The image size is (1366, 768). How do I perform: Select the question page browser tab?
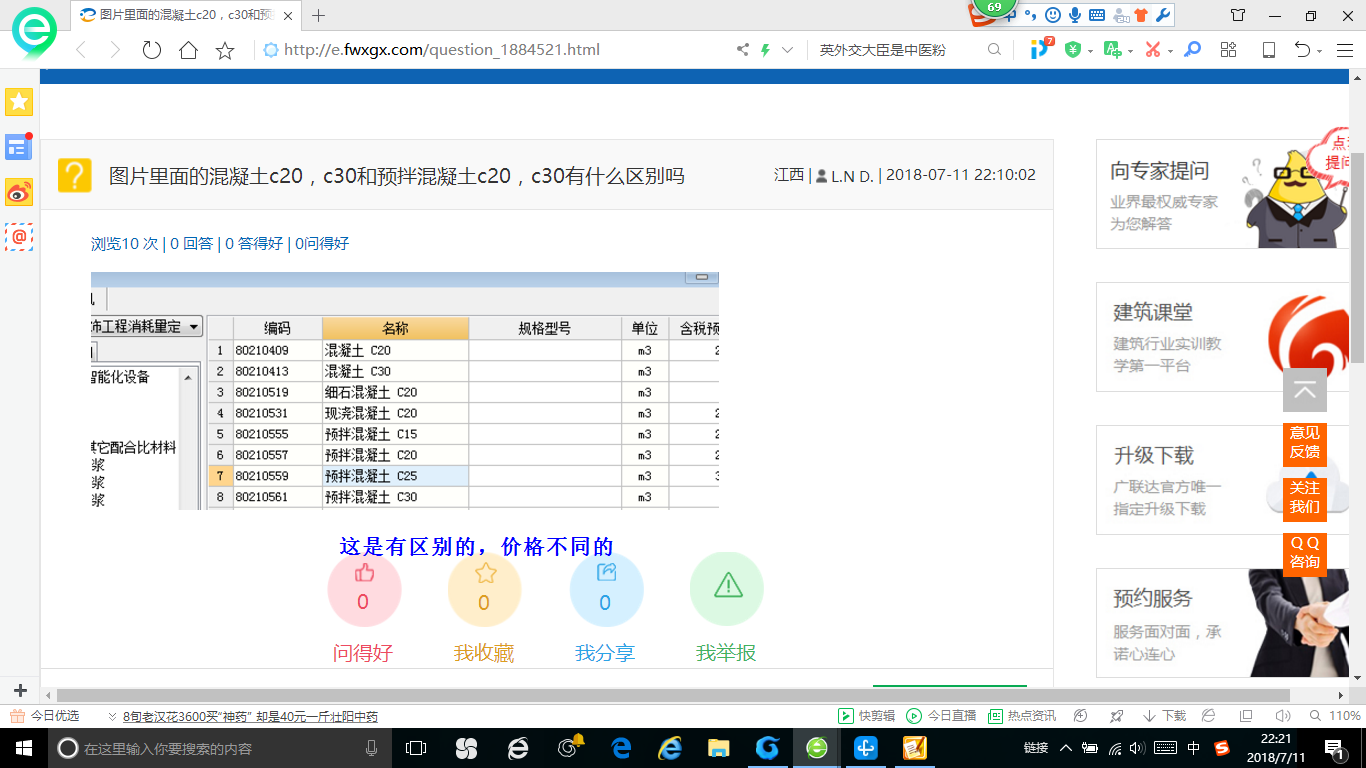(186, 15)
